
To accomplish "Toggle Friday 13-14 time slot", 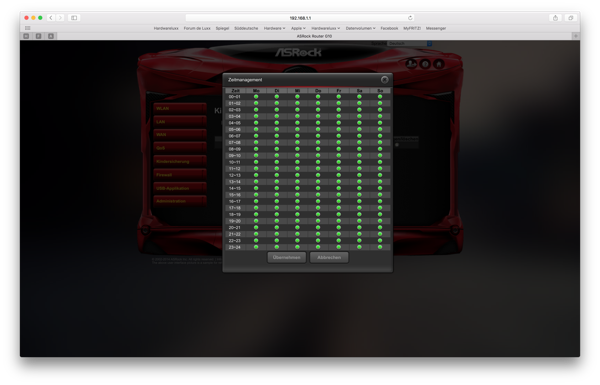I will coord(339,182).
